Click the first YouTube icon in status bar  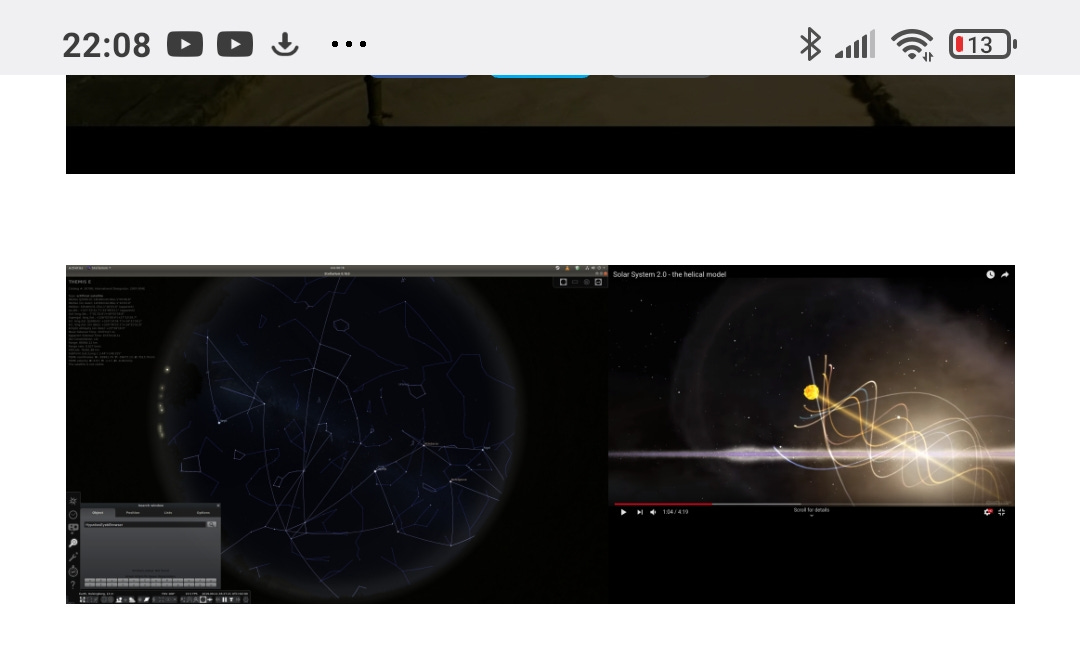coord(185,44)
